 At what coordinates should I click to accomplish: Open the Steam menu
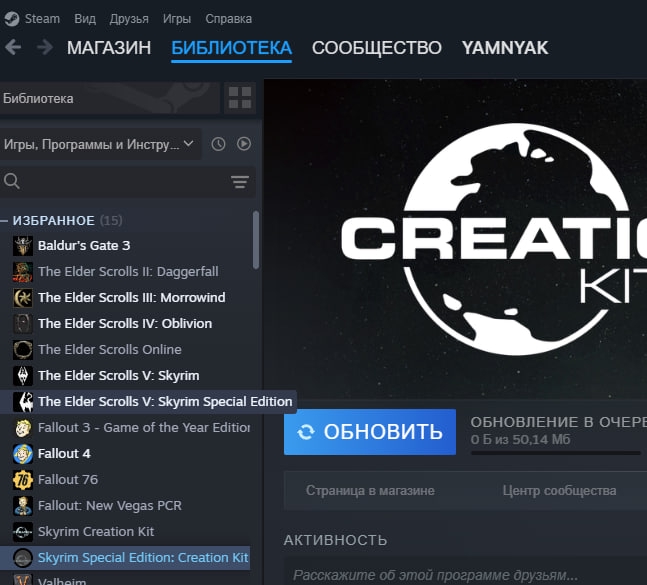tap(42, 19)
